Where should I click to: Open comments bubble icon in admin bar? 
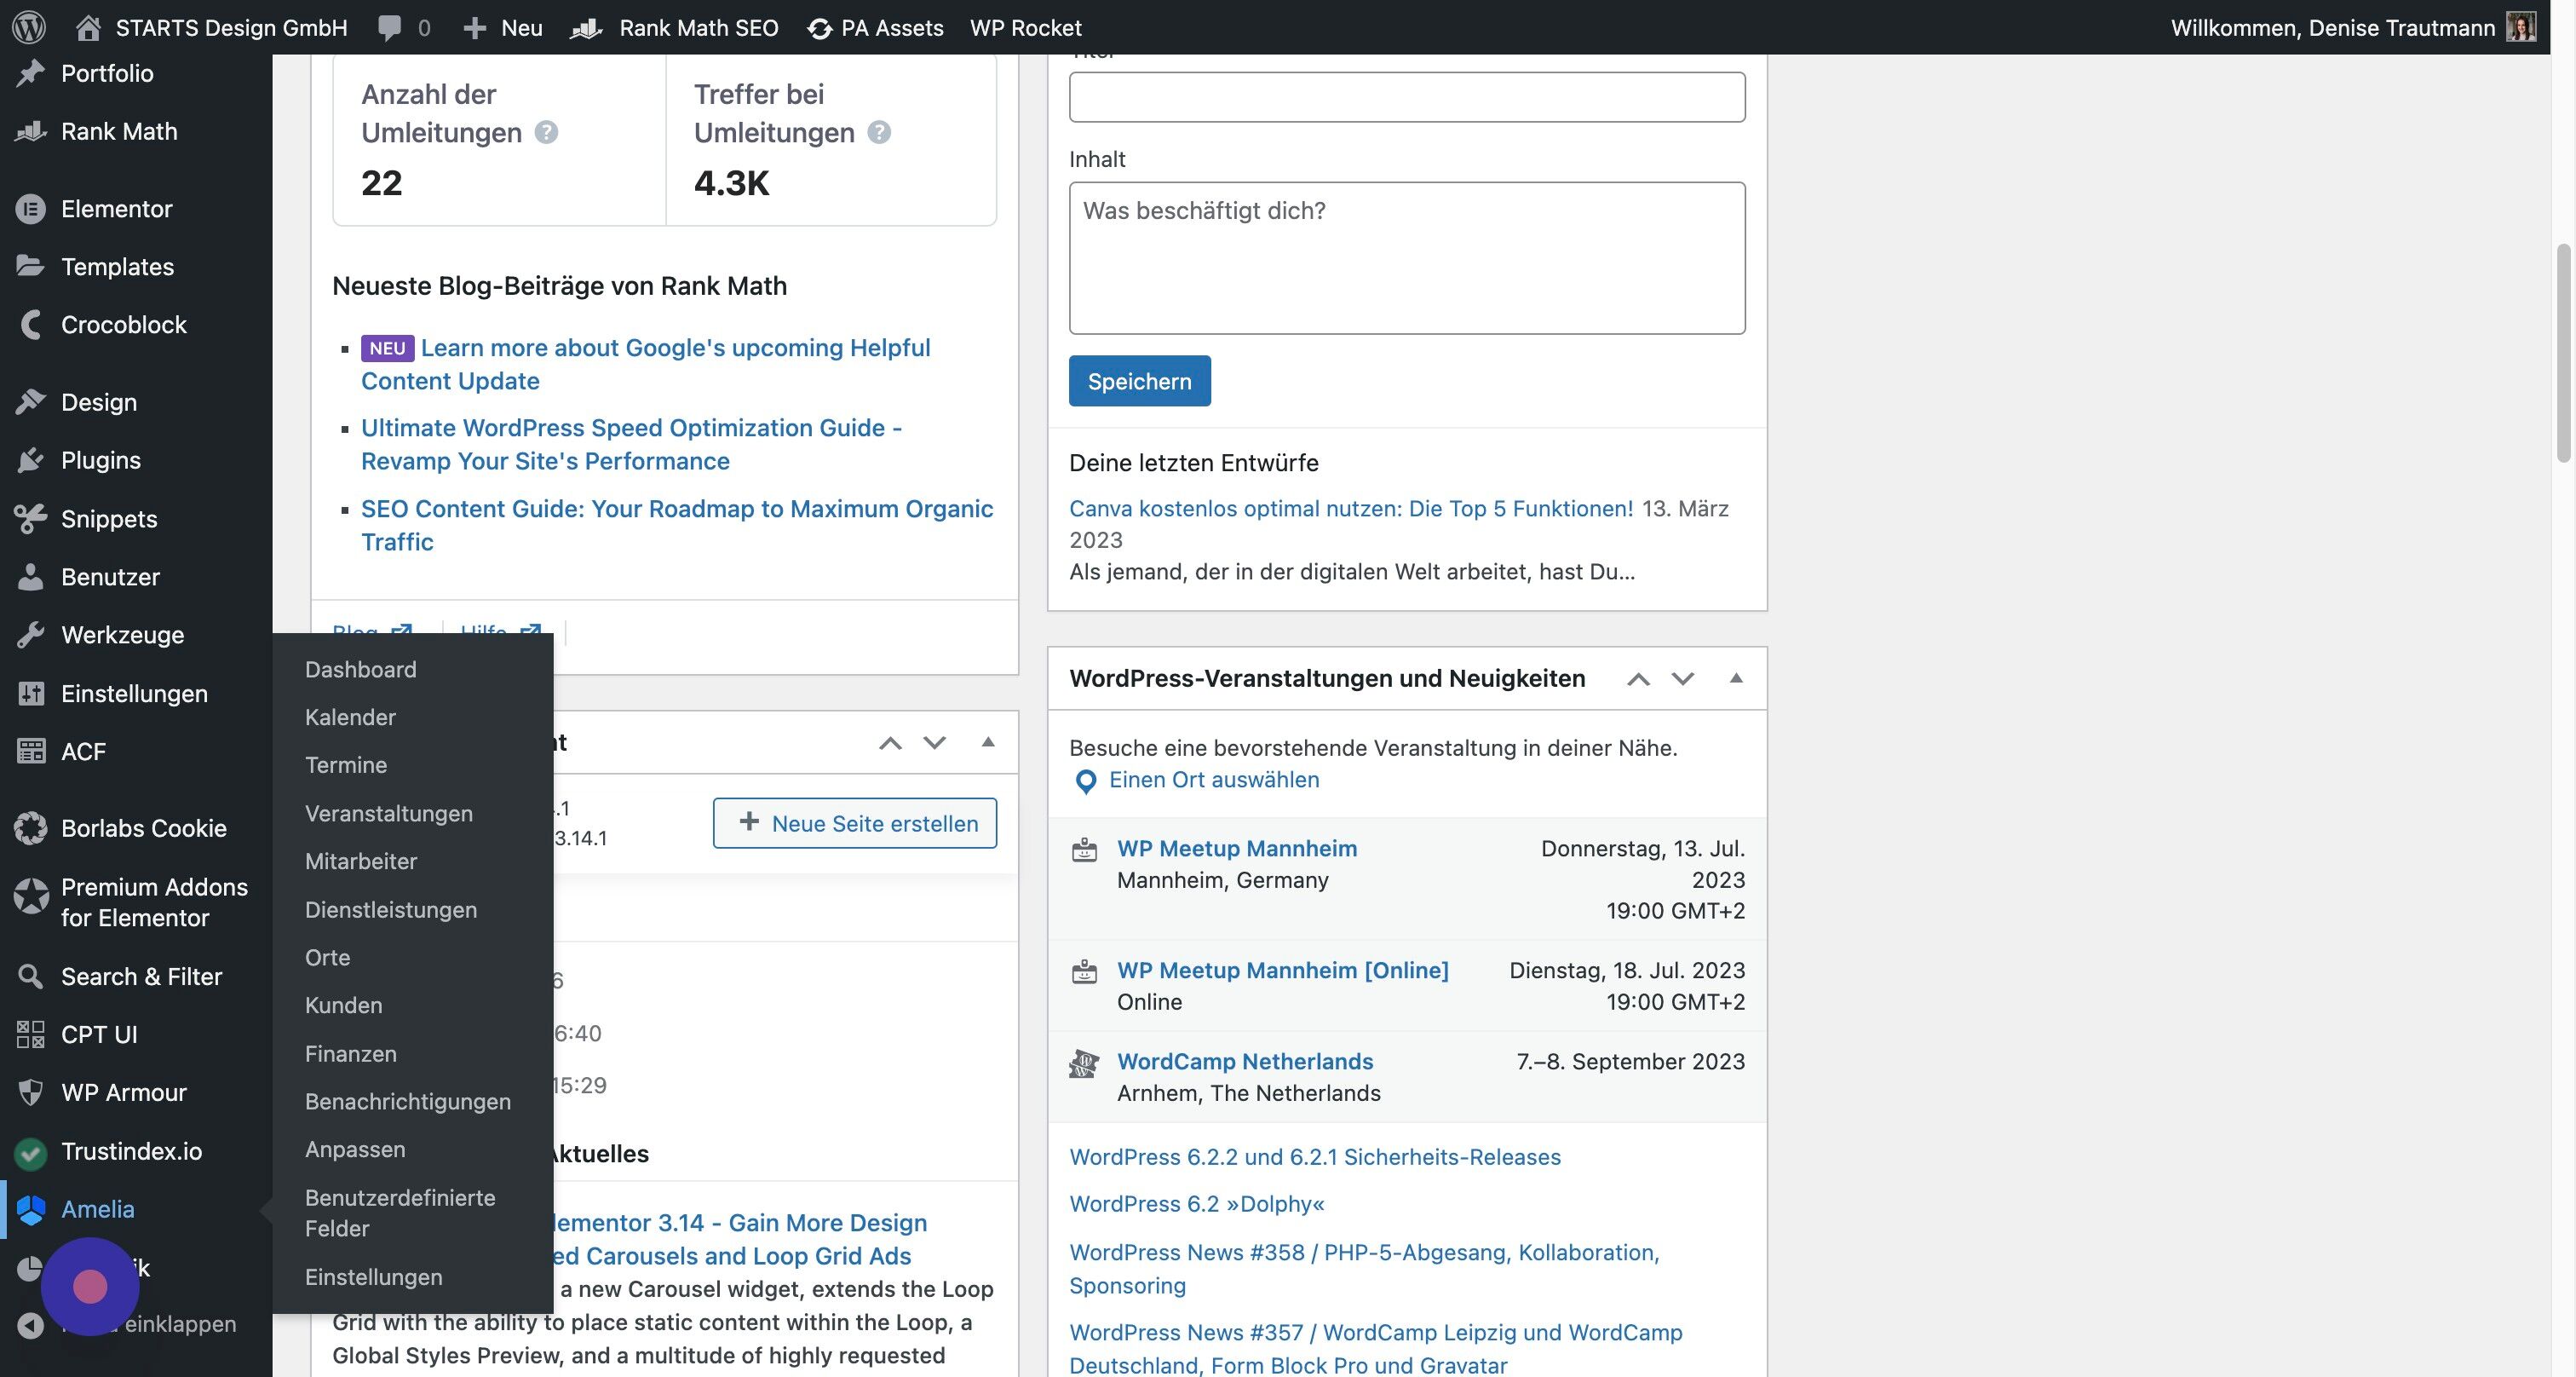(389, 27)
